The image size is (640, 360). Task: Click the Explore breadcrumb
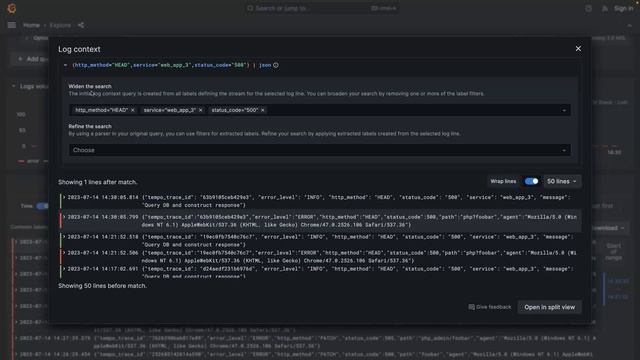[x=60, y=25]
